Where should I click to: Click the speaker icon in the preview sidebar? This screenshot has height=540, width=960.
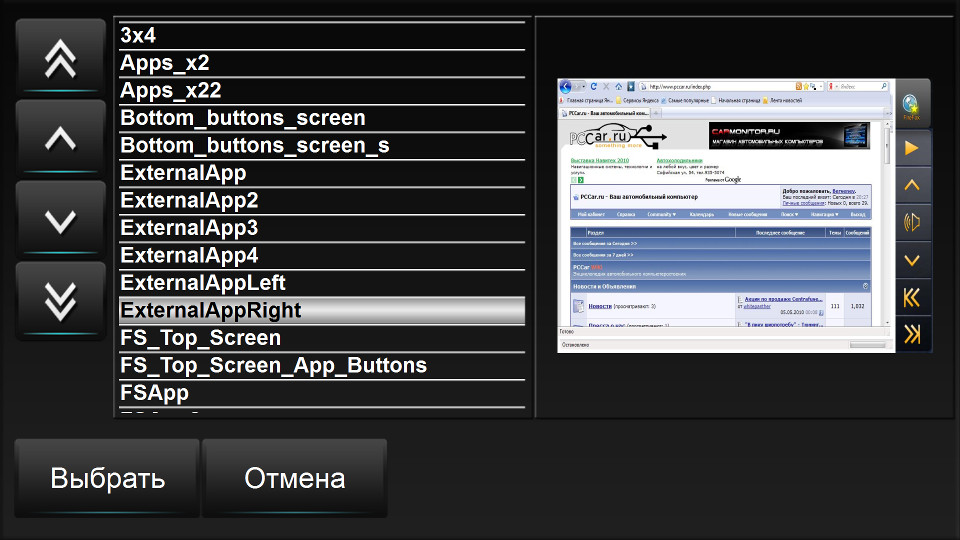(x=911, y=222)
